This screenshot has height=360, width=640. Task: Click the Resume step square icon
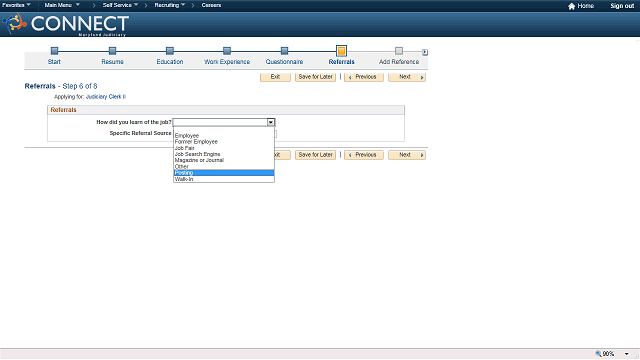112,51
